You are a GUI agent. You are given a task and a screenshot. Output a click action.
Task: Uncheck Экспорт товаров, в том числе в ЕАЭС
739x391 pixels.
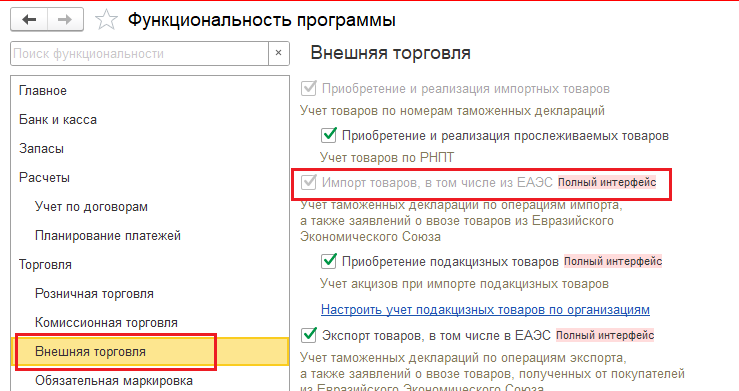pyautogui.click(x=309, y=335)
